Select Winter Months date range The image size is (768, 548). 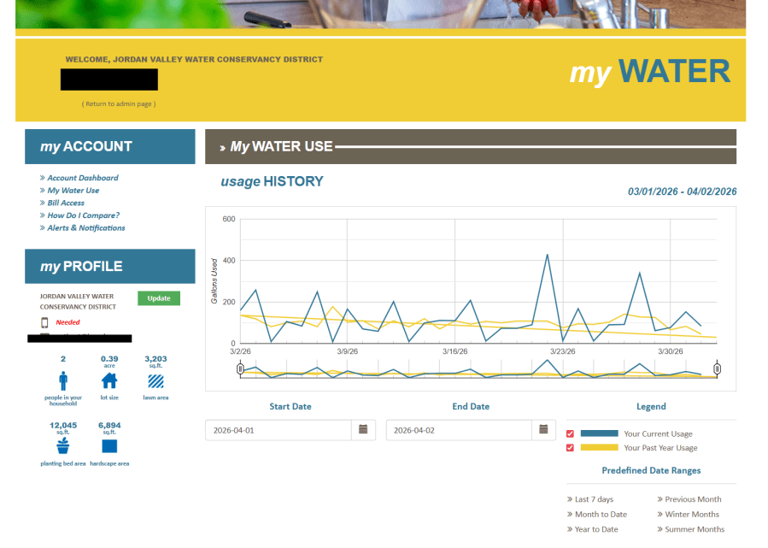click(x=692, y=514)
